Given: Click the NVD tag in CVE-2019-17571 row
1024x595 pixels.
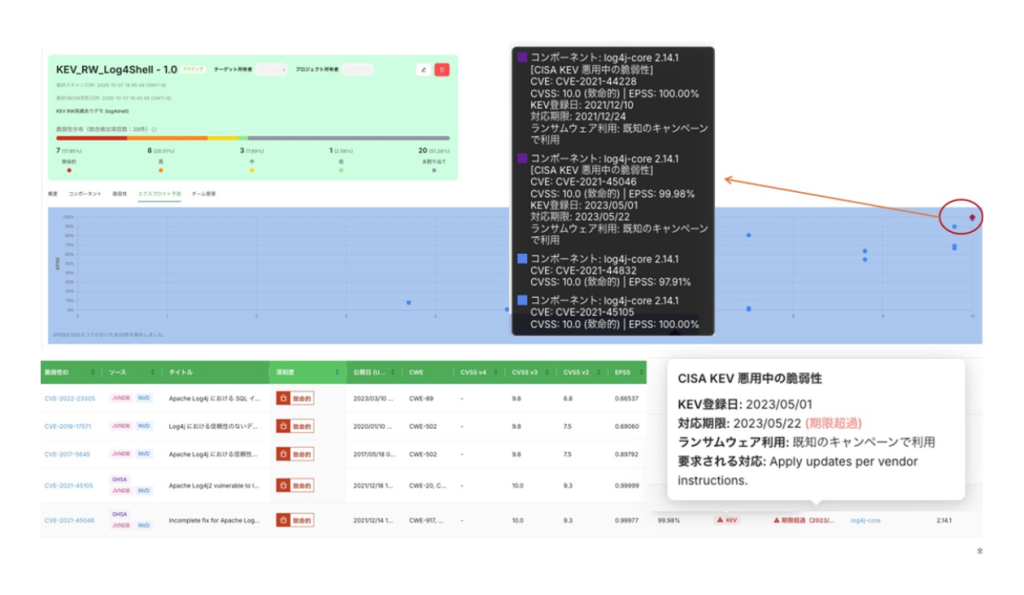Looking at the screenshot, I should coord(144,426).
